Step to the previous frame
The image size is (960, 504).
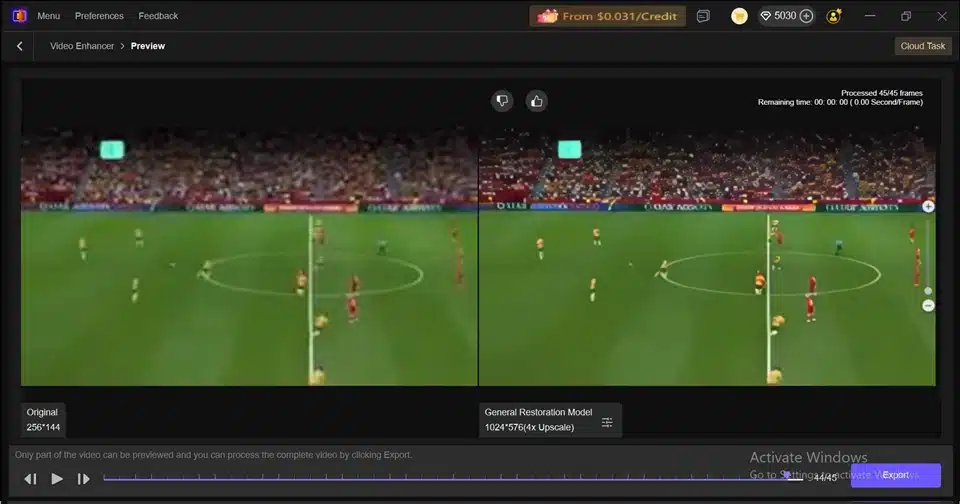pyautogui.click(x=30, y=479)
